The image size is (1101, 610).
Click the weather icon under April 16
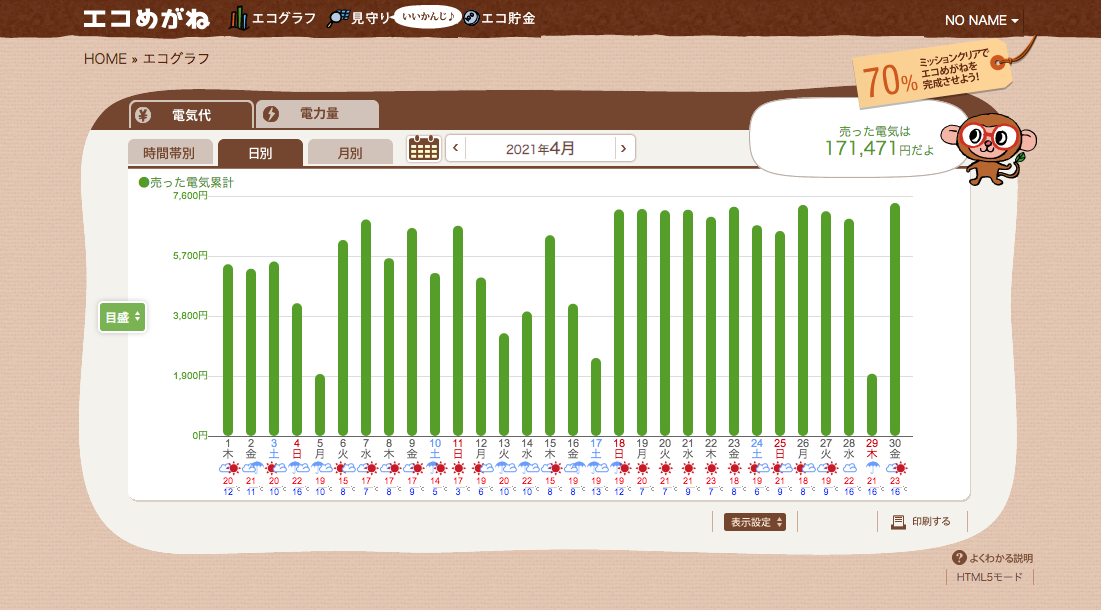click(574, 468)
